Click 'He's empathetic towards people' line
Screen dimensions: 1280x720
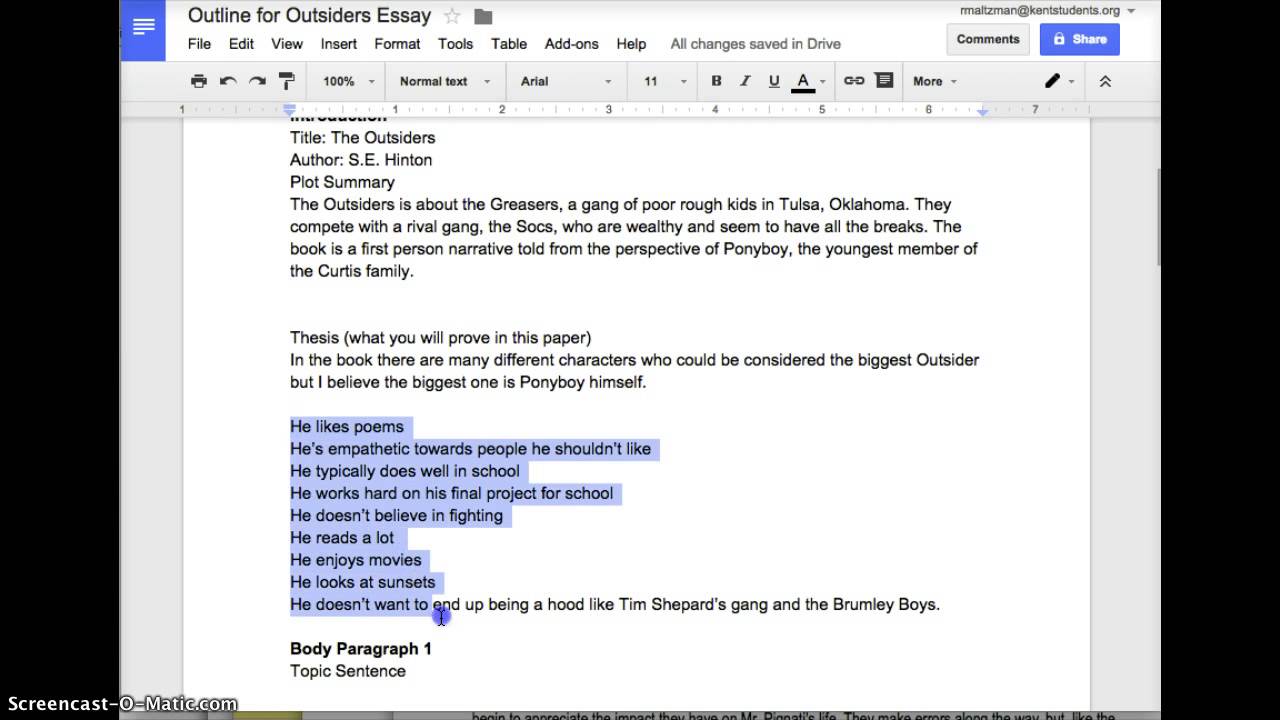pos(470,449)
